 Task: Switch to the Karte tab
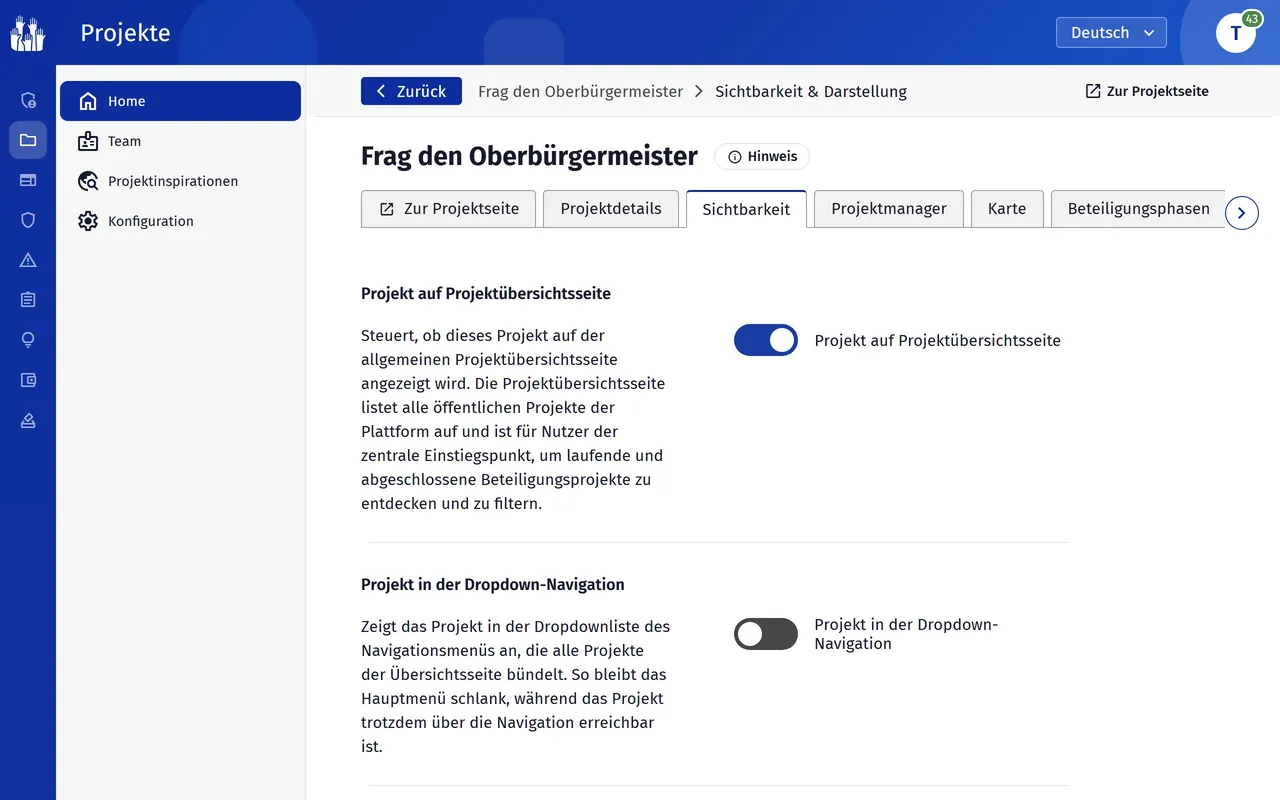[x=1007, y=209]
